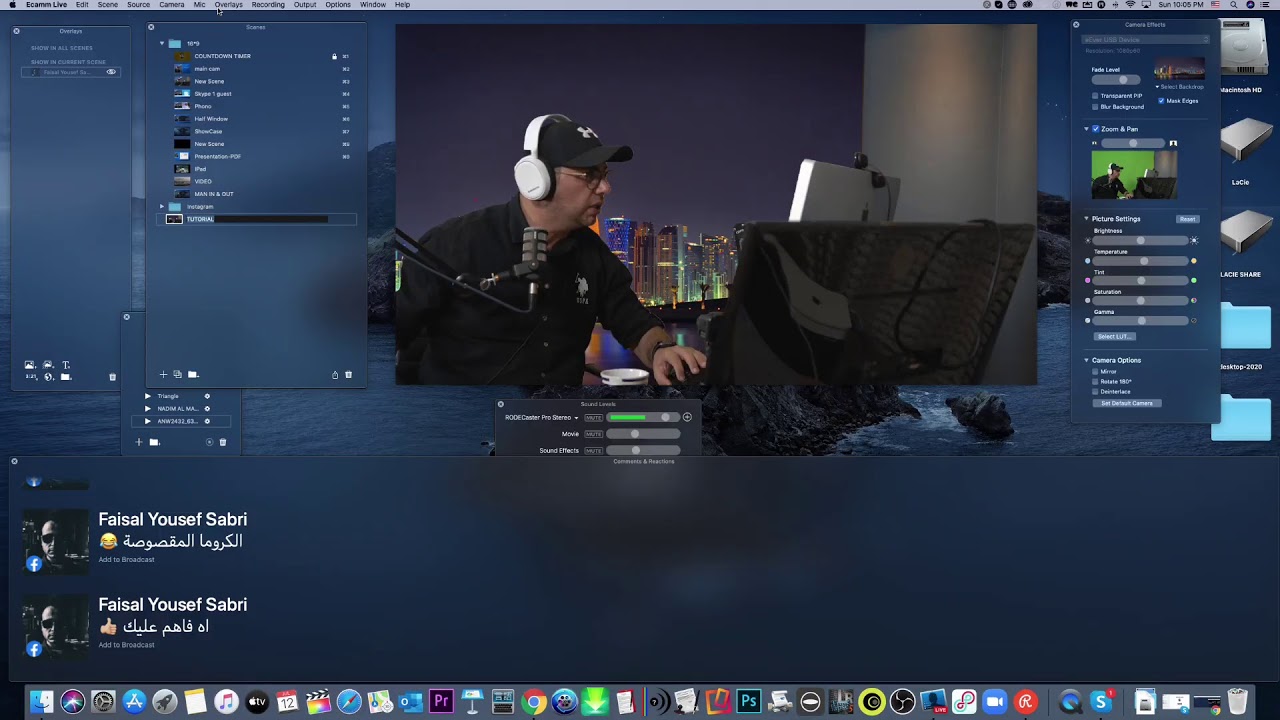Click Set Default Camera button
Image resolution: width=1280 pixels, height=720 pixels.
click(x=1127, y=403)
